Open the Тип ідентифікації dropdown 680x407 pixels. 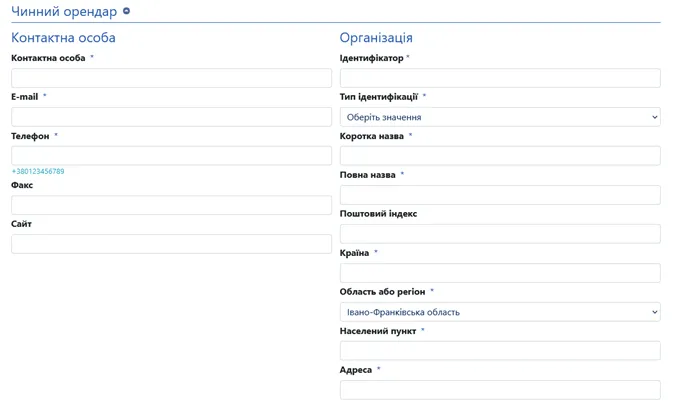pyautogui.click(x=500, y=117)
